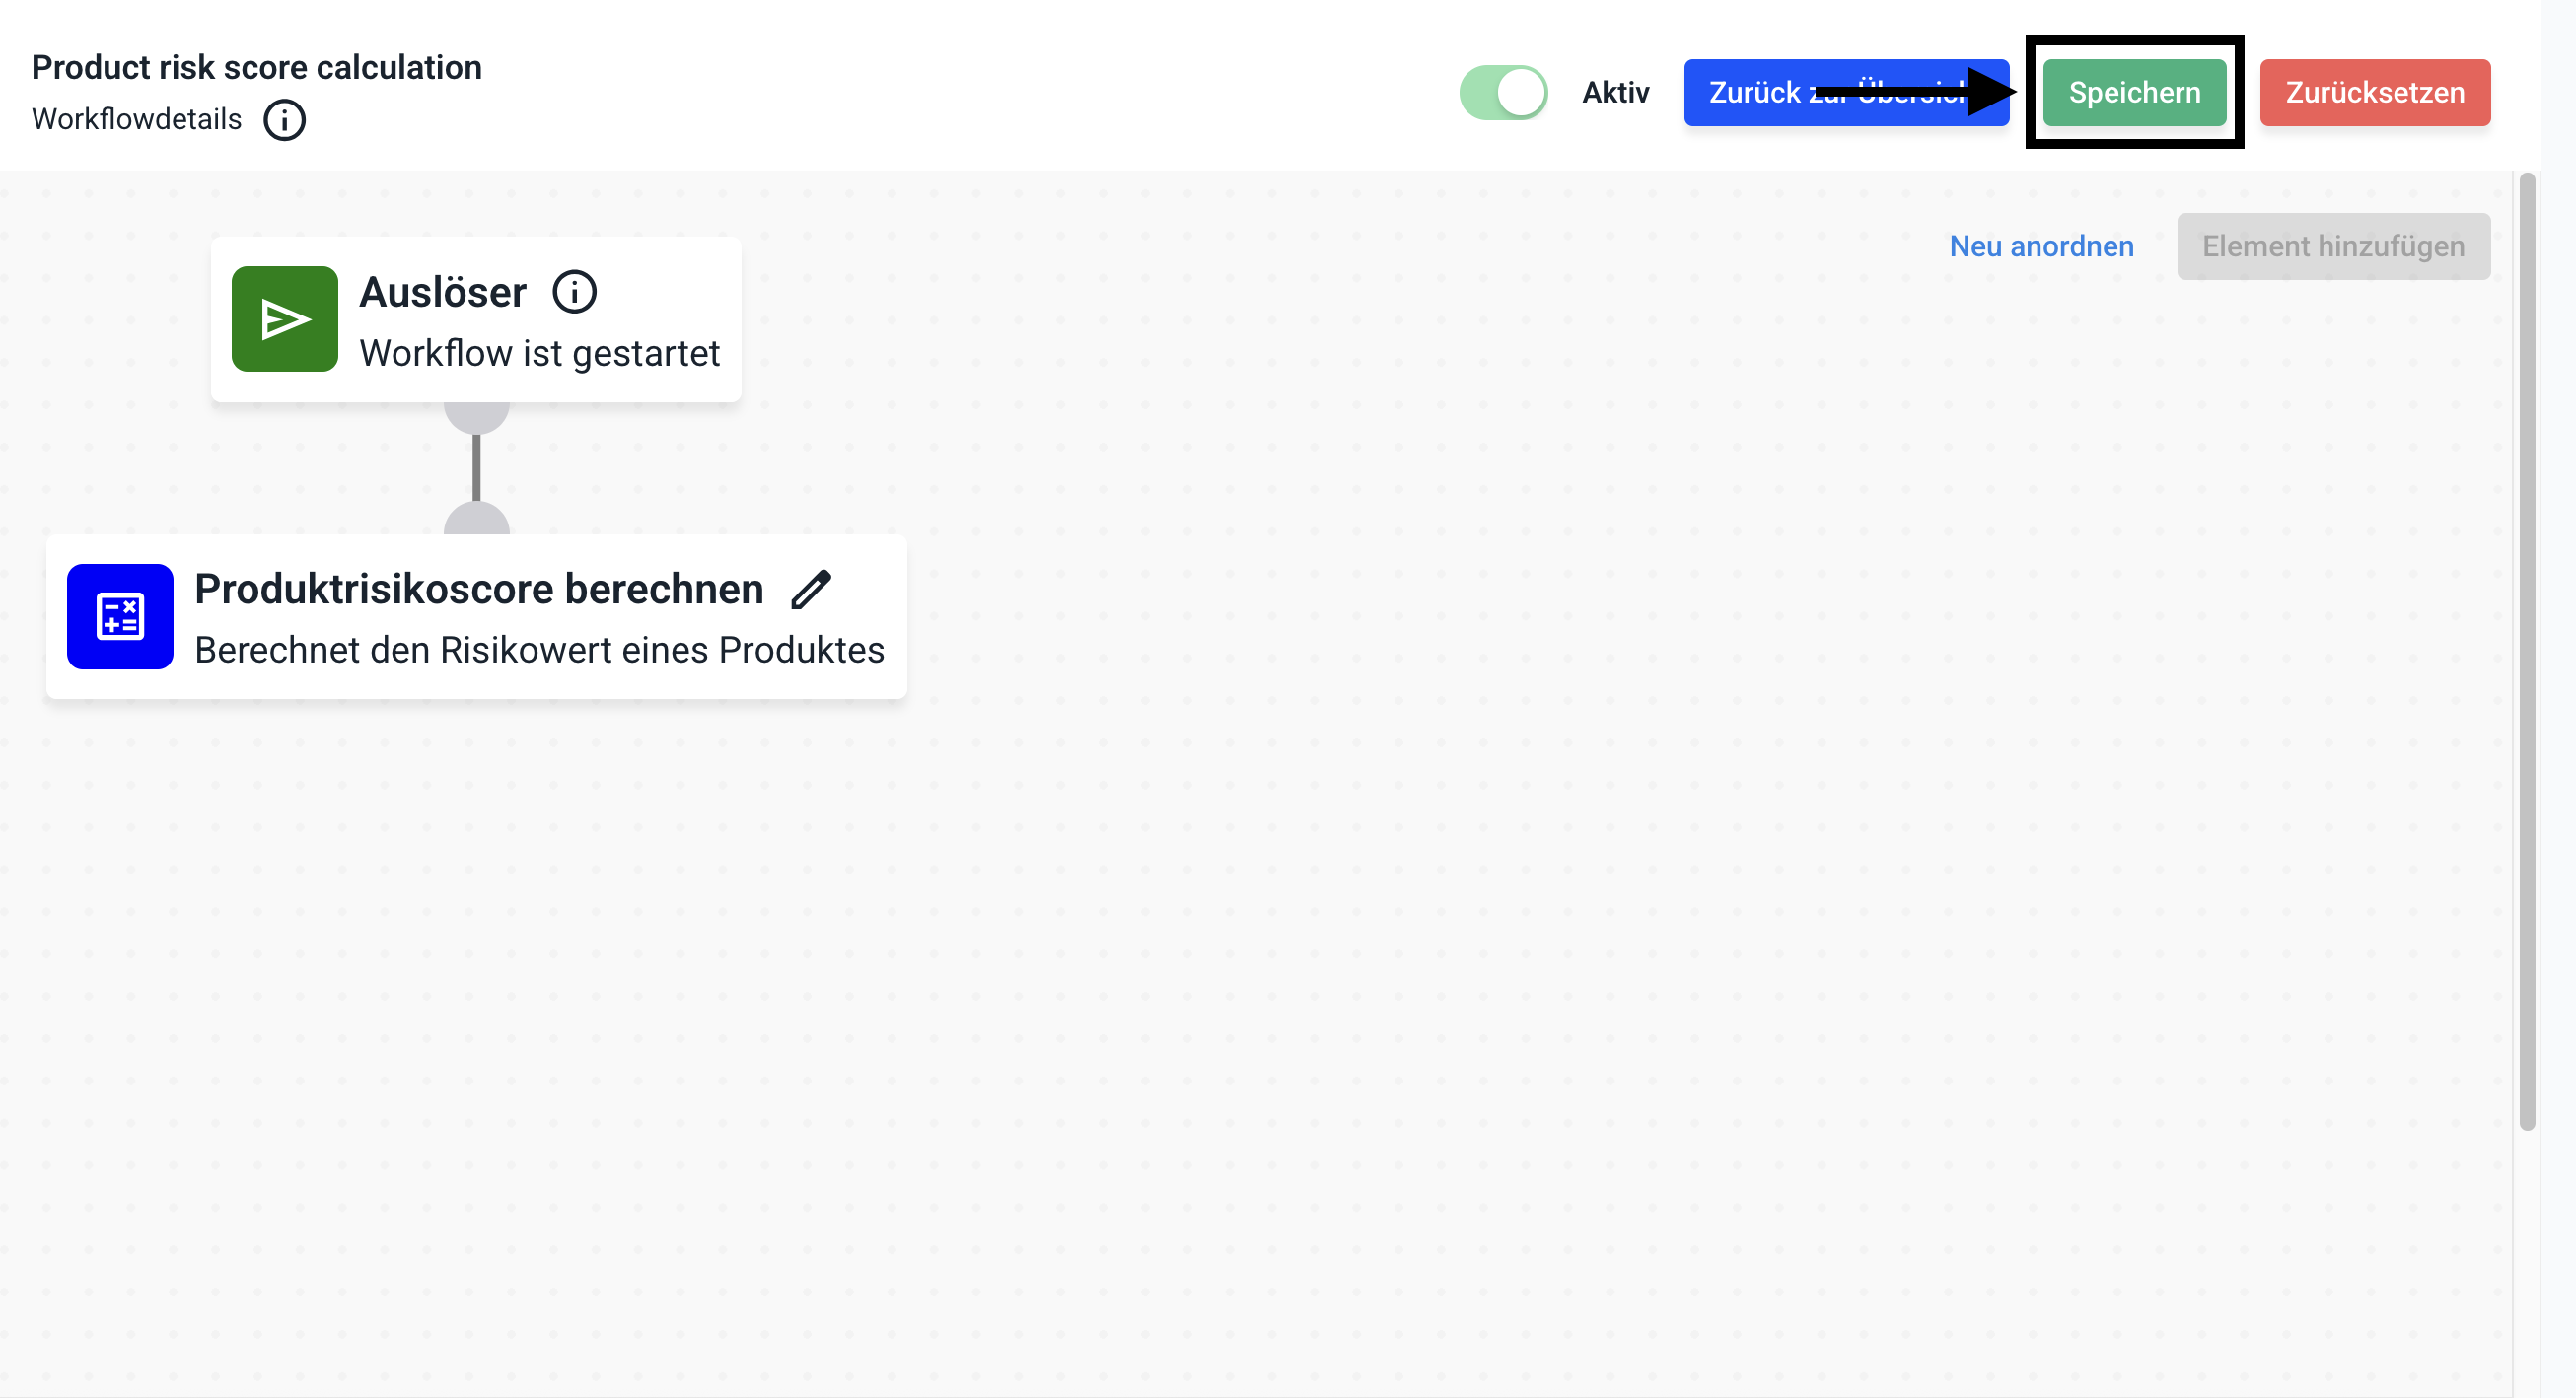Select the Auslöser node heading
2576x1398 pixels.
443,293
